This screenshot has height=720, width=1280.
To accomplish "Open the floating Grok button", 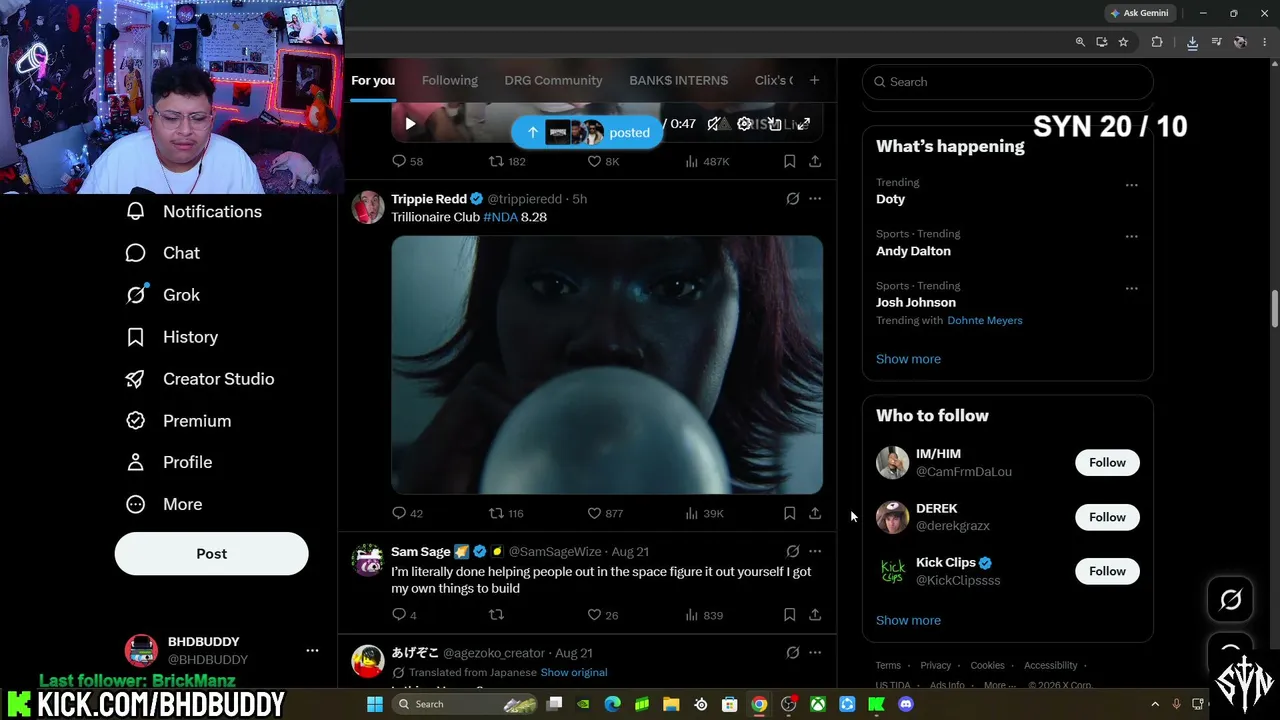I will 1231,599.
